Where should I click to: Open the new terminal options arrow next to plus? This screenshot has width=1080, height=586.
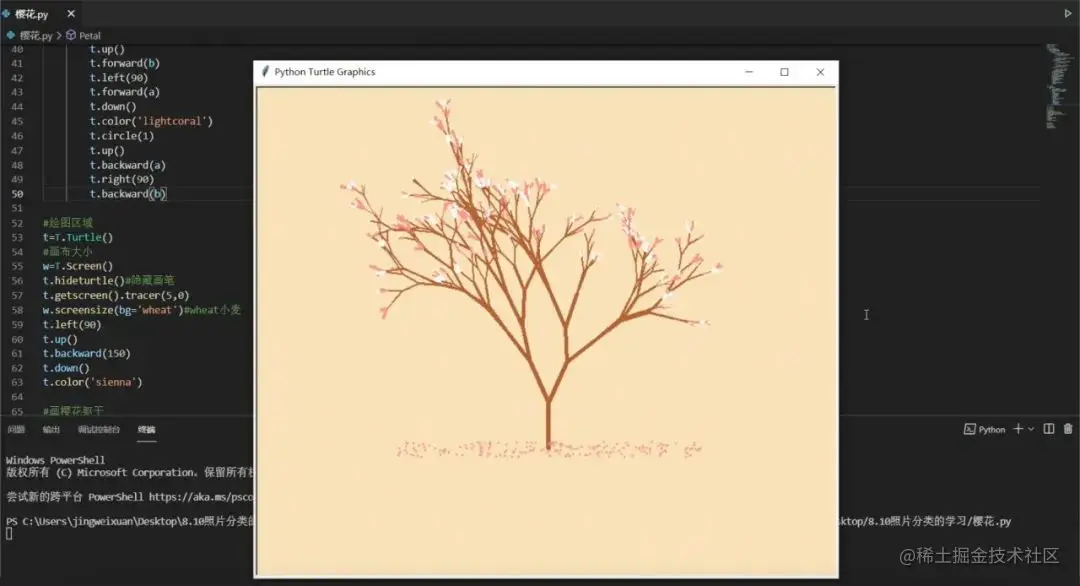tap(1030, 428)
